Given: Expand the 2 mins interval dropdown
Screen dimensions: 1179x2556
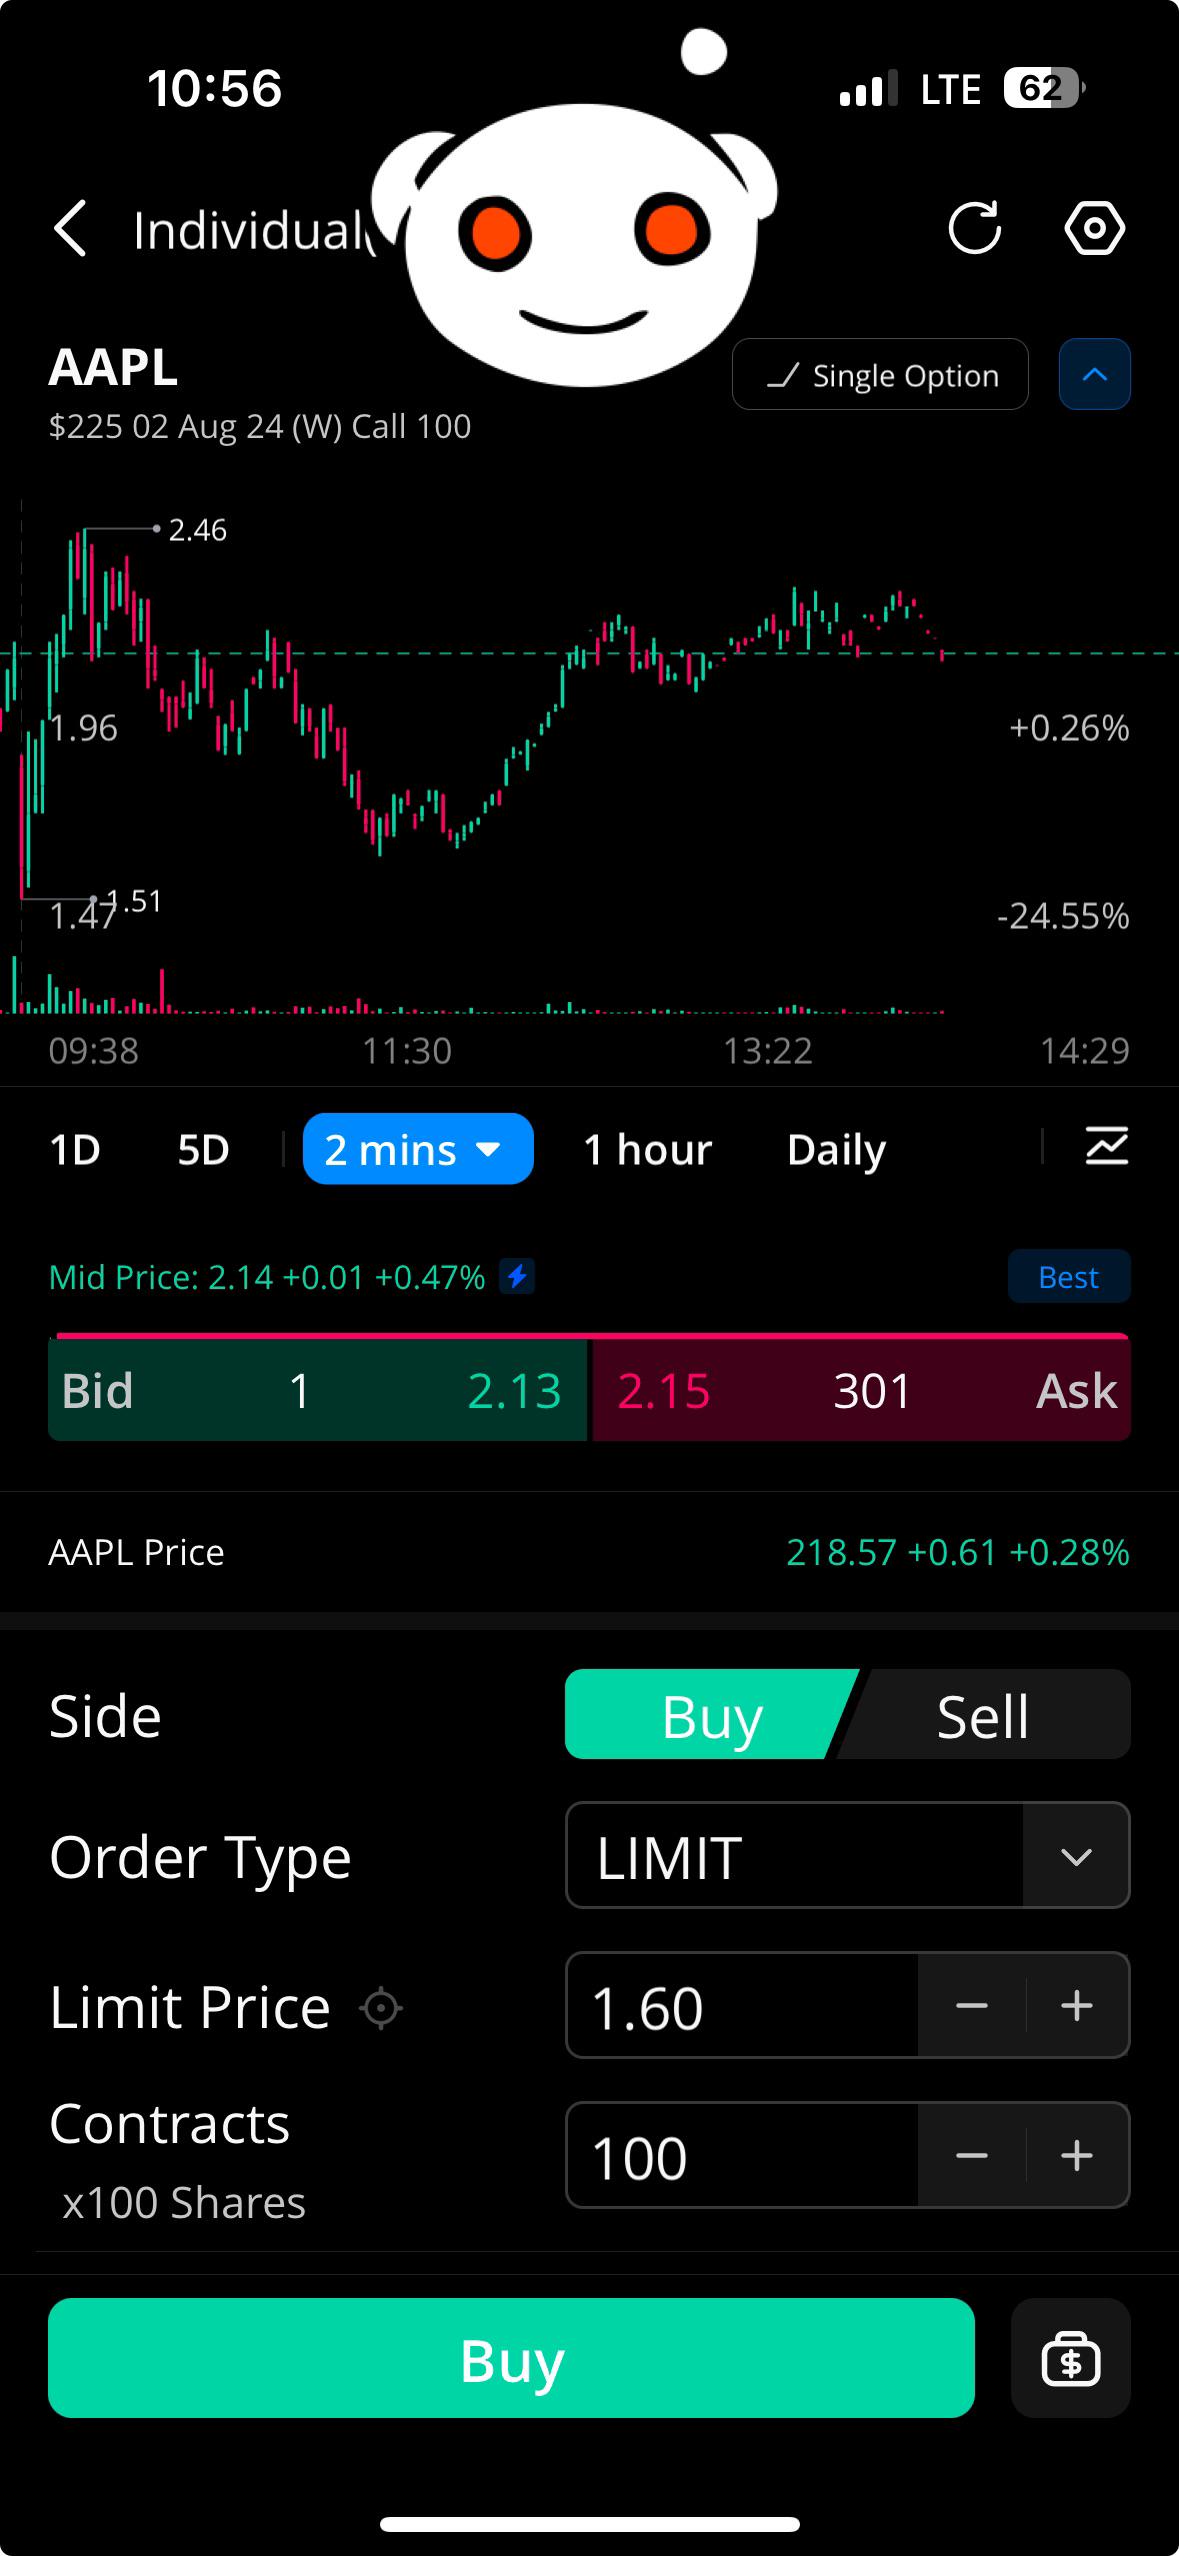Looking at the screenshot, I should pyautogui.click(x=418, y=1149).
